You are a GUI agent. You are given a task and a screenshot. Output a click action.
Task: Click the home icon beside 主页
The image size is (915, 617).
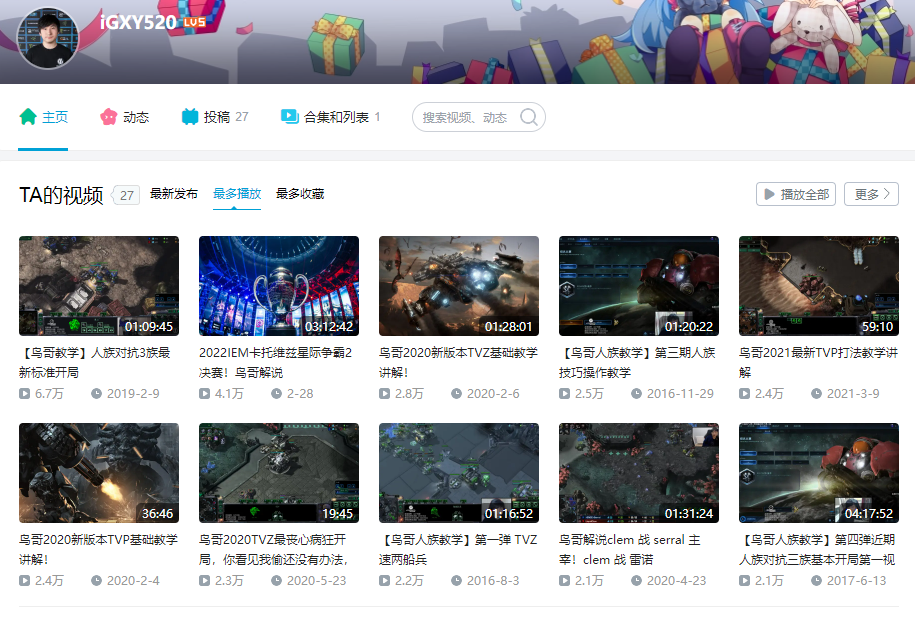pyautogui.click(x=28, y=117)
